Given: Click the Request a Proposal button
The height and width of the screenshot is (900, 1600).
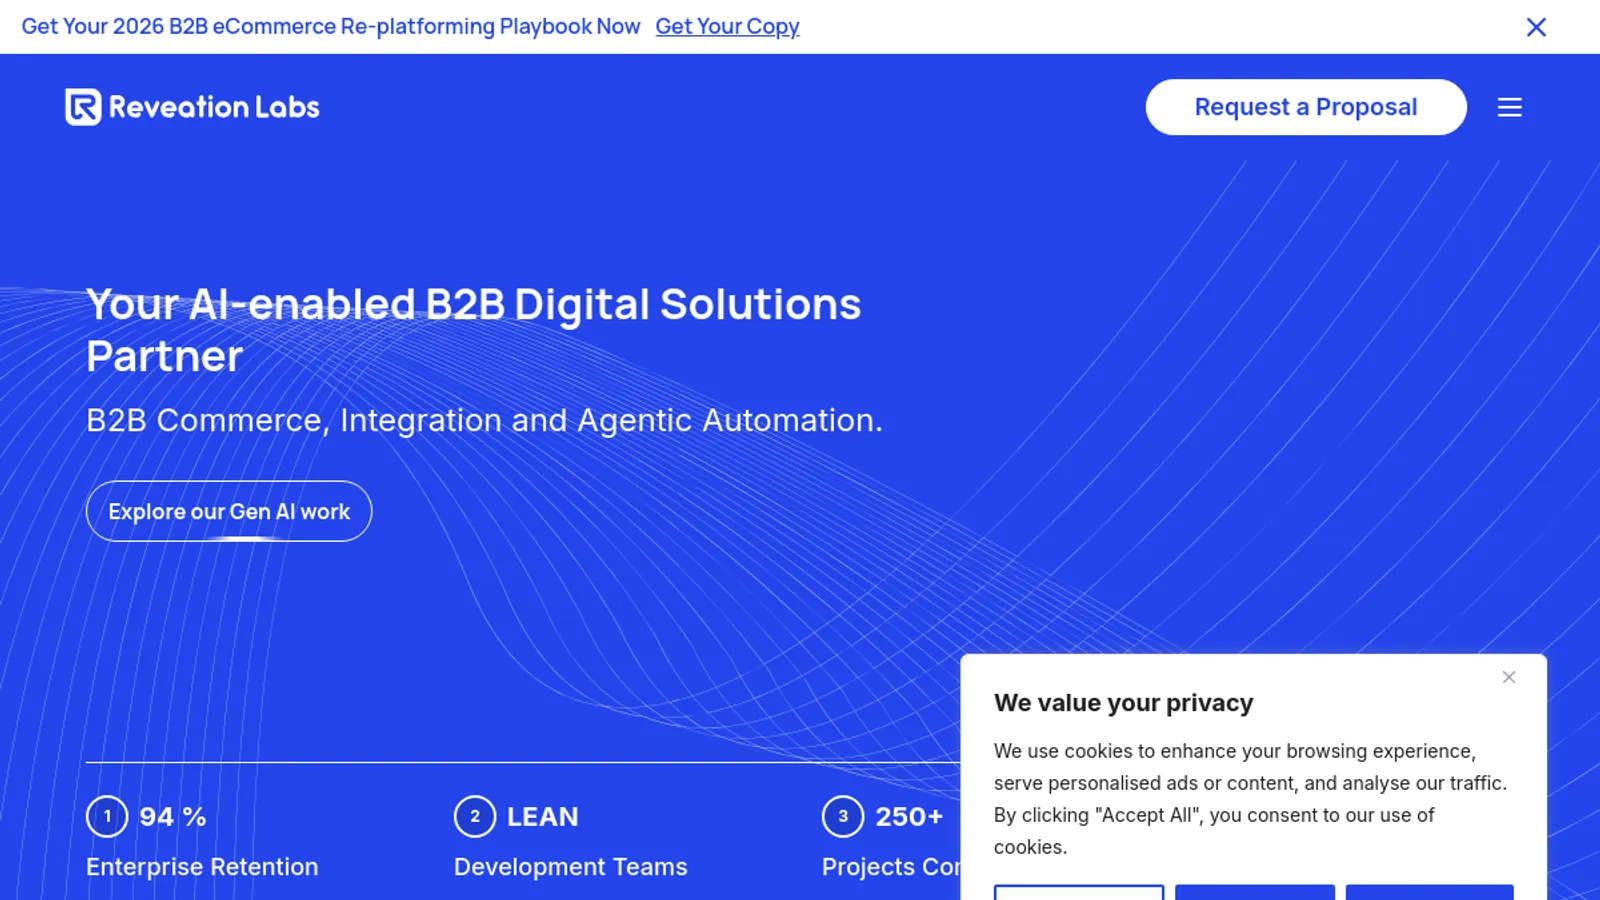Looking at the screenshot, I should (x=1306, y=107).
